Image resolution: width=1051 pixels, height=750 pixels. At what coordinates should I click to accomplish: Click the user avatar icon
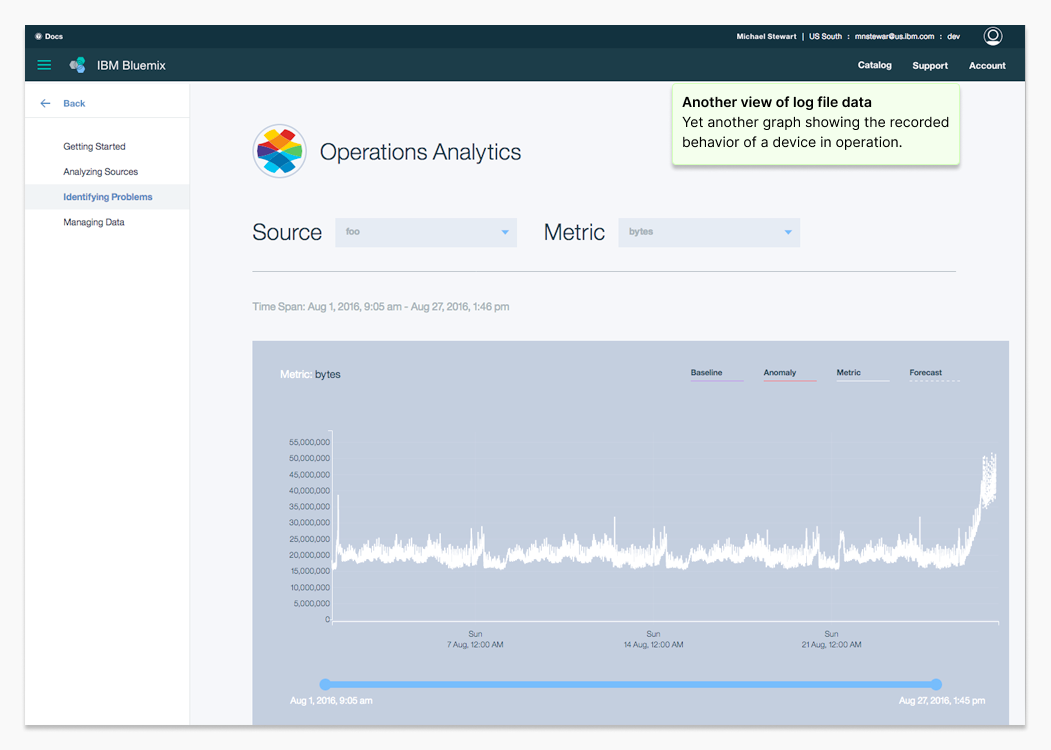pyautogui.click(x=992, y=36)
